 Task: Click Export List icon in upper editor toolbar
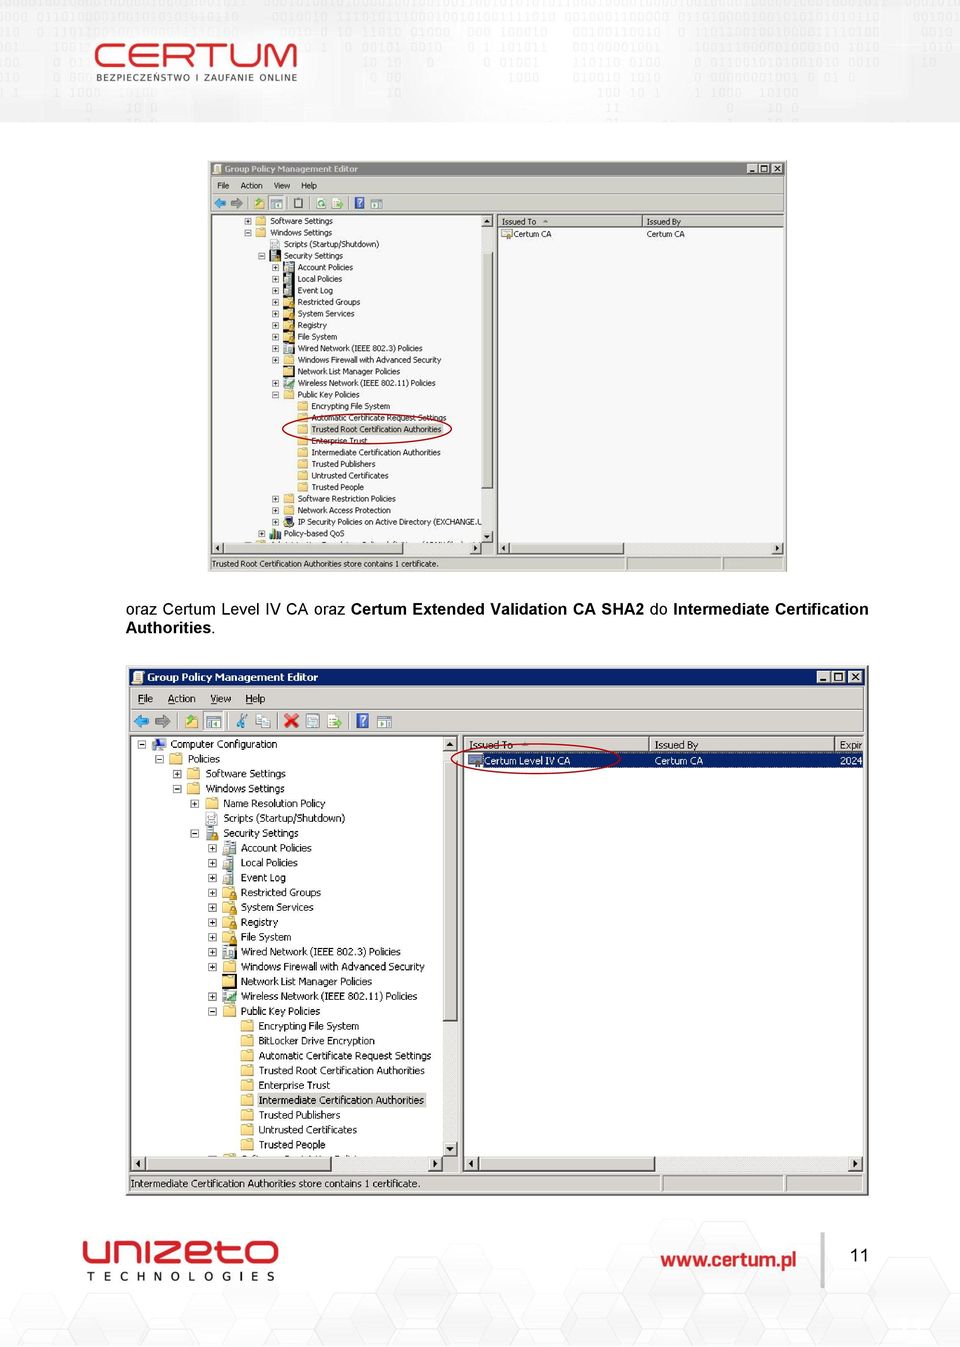click(x=337, y=203)
